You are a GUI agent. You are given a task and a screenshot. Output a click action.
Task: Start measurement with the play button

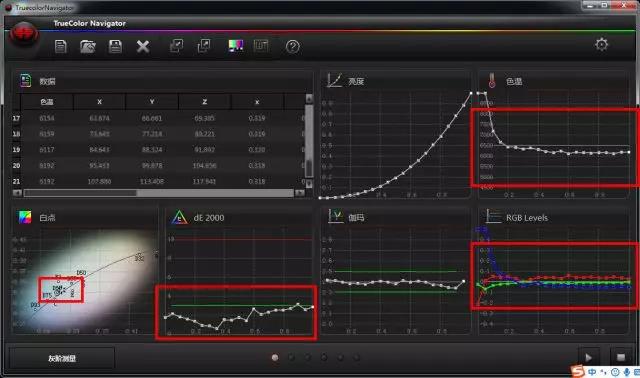[x=589, y=358]
